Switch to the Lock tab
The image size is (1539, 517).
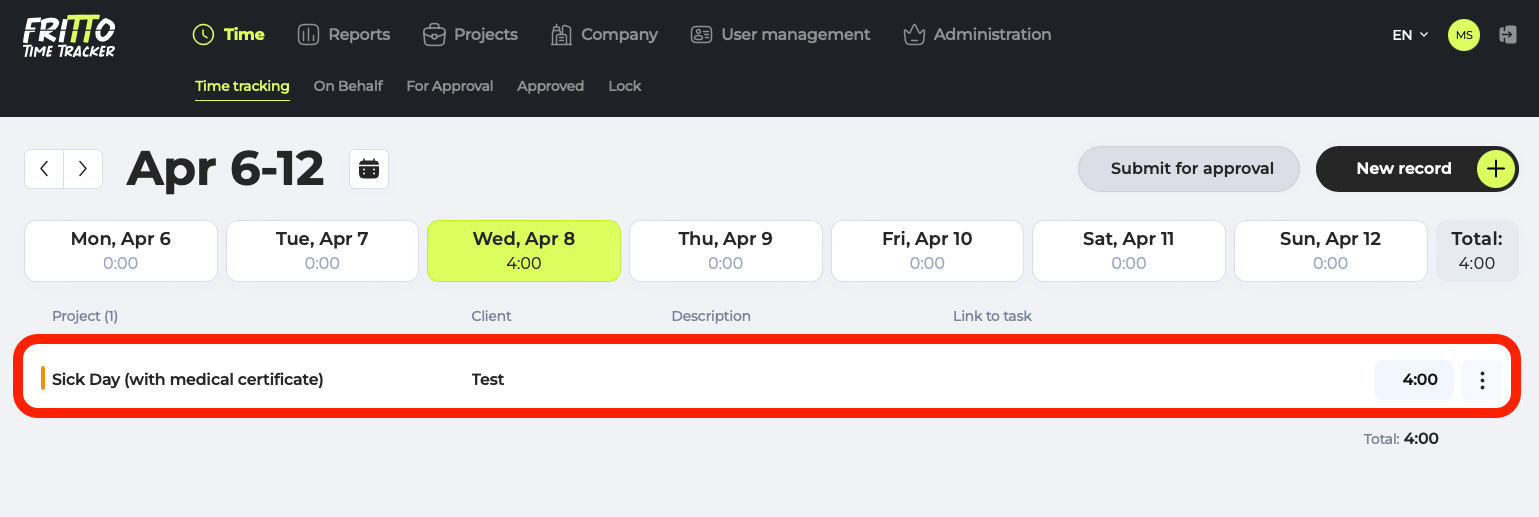[x=624, y=86]
